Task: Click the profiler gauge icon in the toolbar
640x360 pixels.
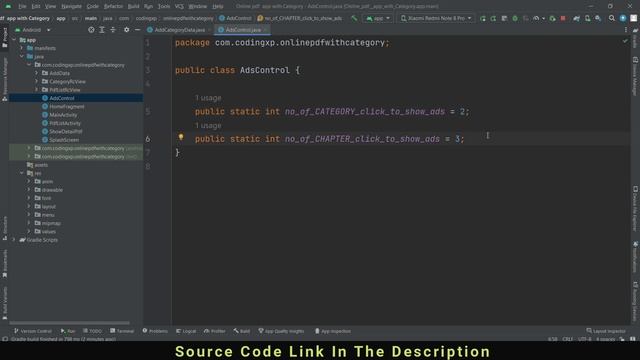Action: [537, 18]
